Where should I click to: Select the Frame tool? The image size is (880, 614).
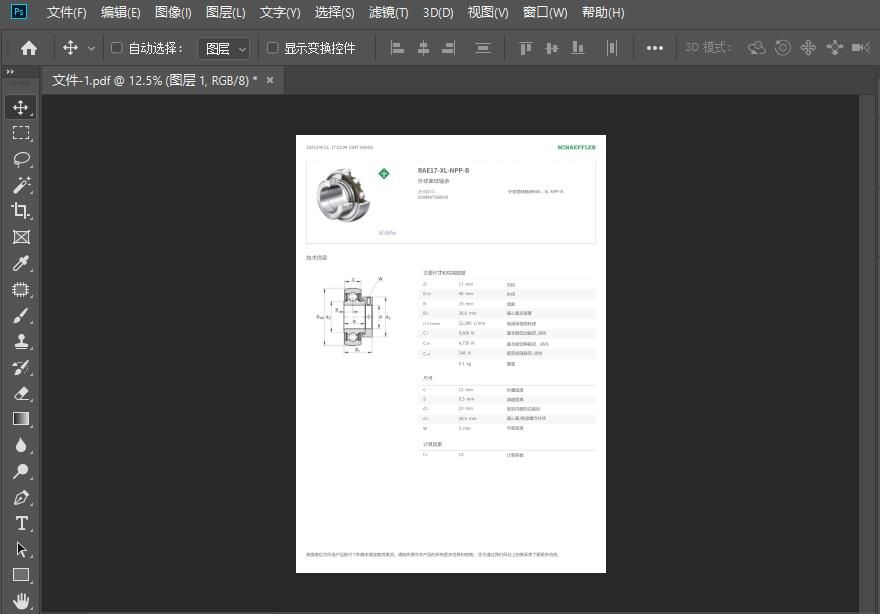tap(21, 237)
